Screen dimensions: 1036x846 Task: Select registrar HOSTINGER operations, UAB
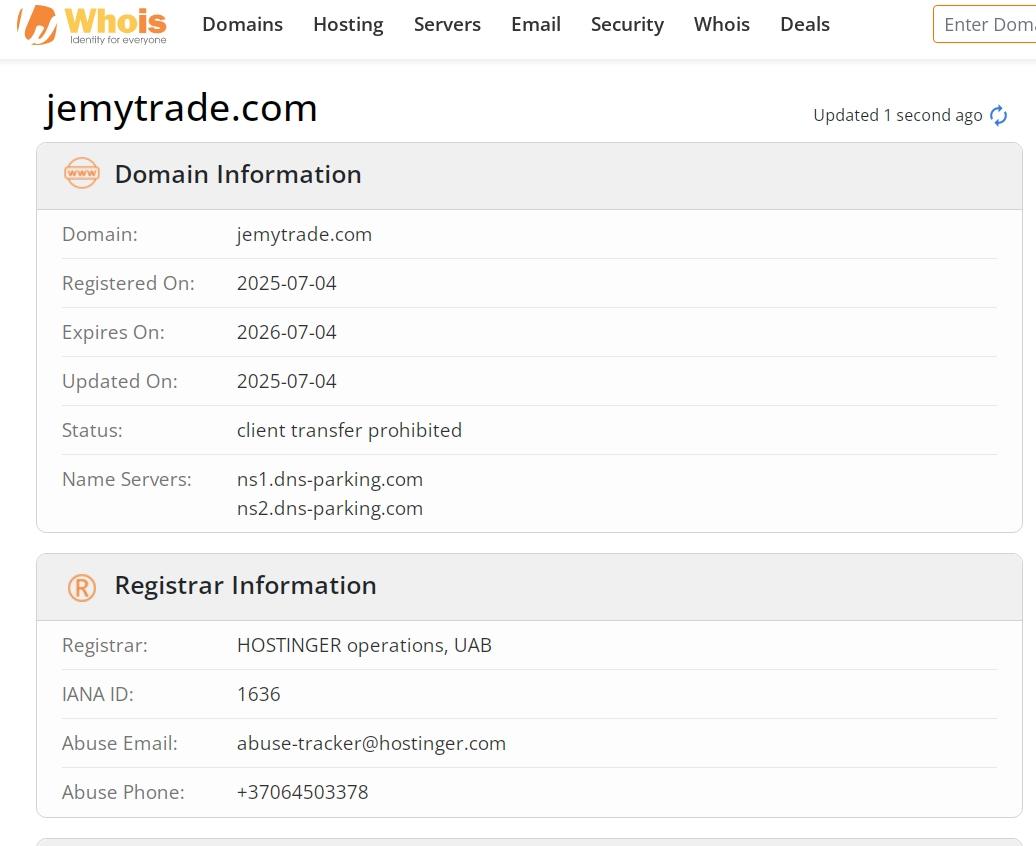tap(364, 645)
